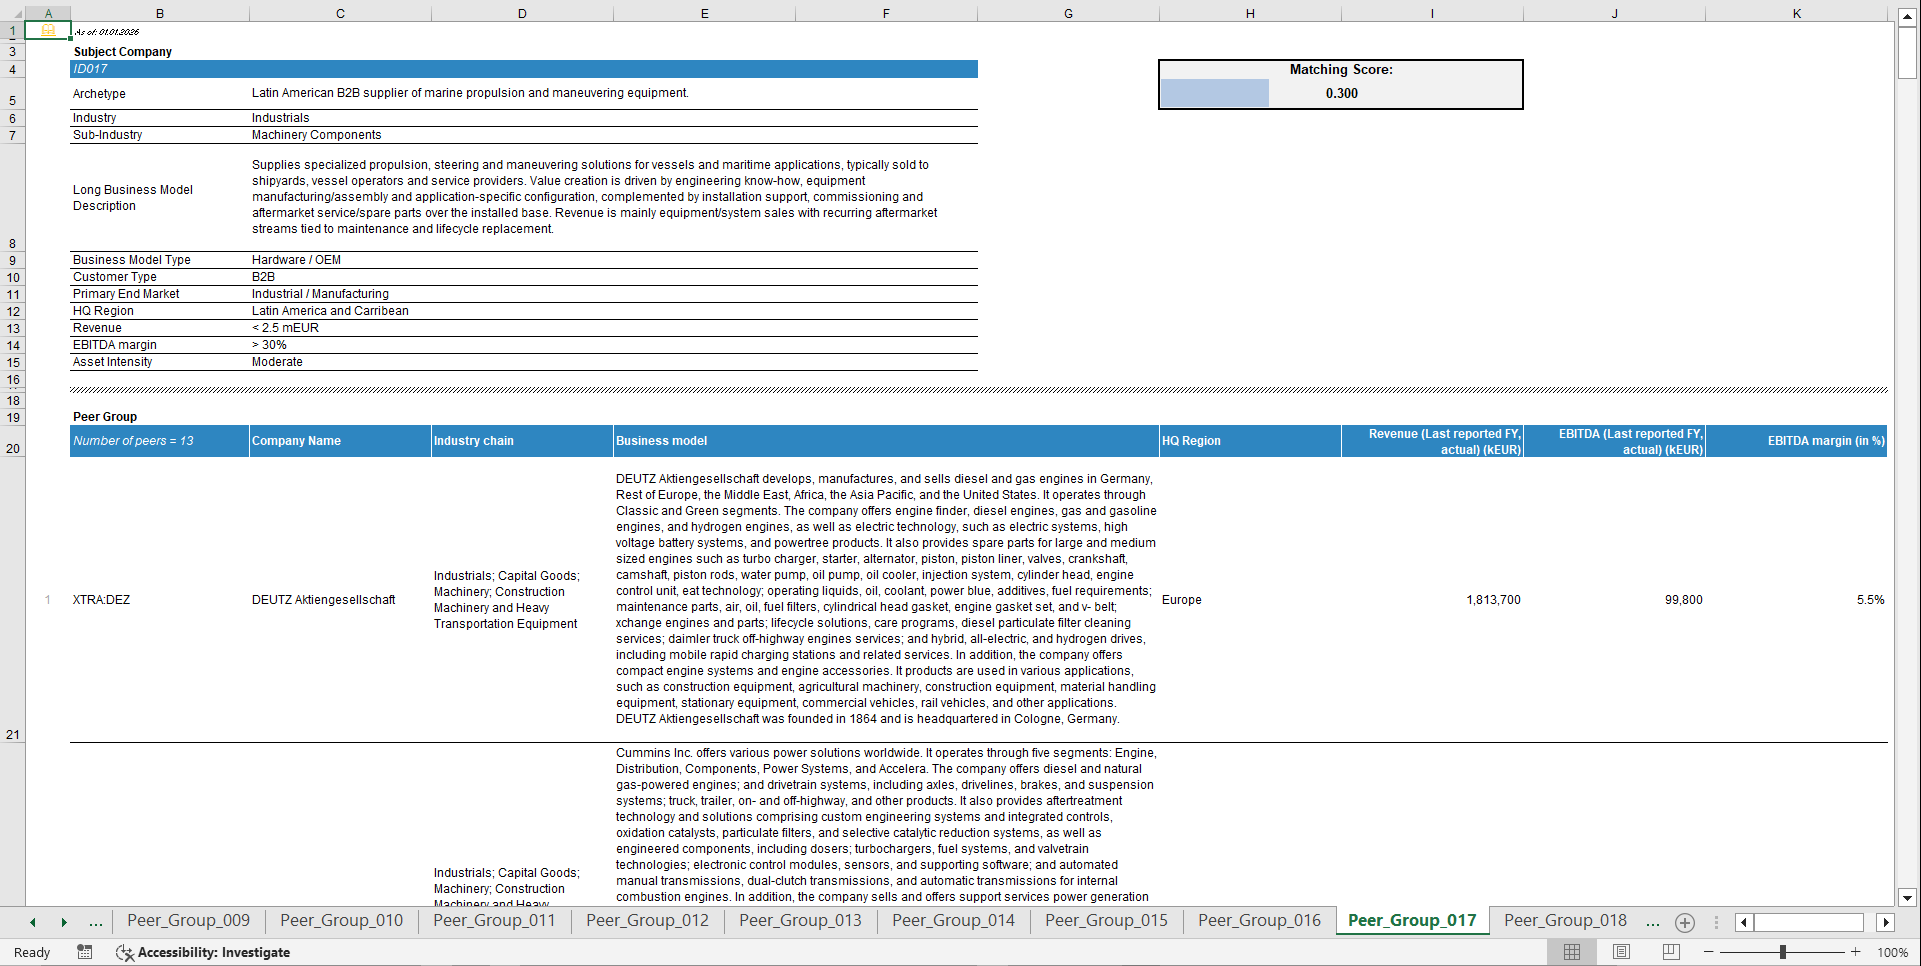Zoom in using the plus icon
Image resolution: width=1921 pixels, height=966 pixels.
[x=1856, y=952]
